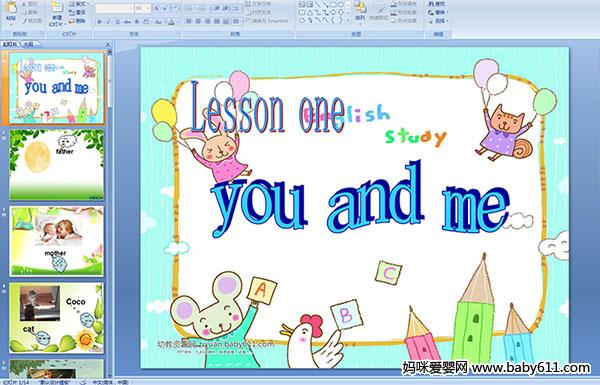600x385 pixels.
Task: Switch to the Outline pane tab
Action: [x=28, y=44]
